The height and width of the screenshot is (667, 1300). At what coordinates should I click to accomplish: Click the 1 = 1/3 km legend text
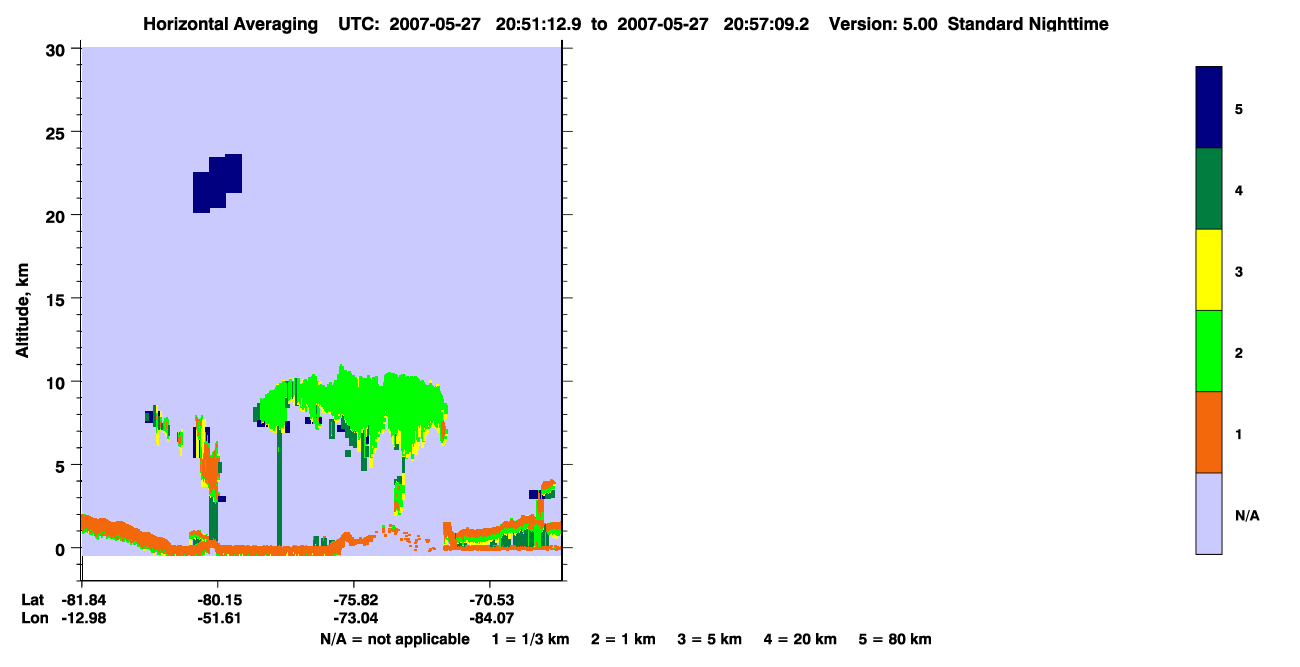coord(530,639)
